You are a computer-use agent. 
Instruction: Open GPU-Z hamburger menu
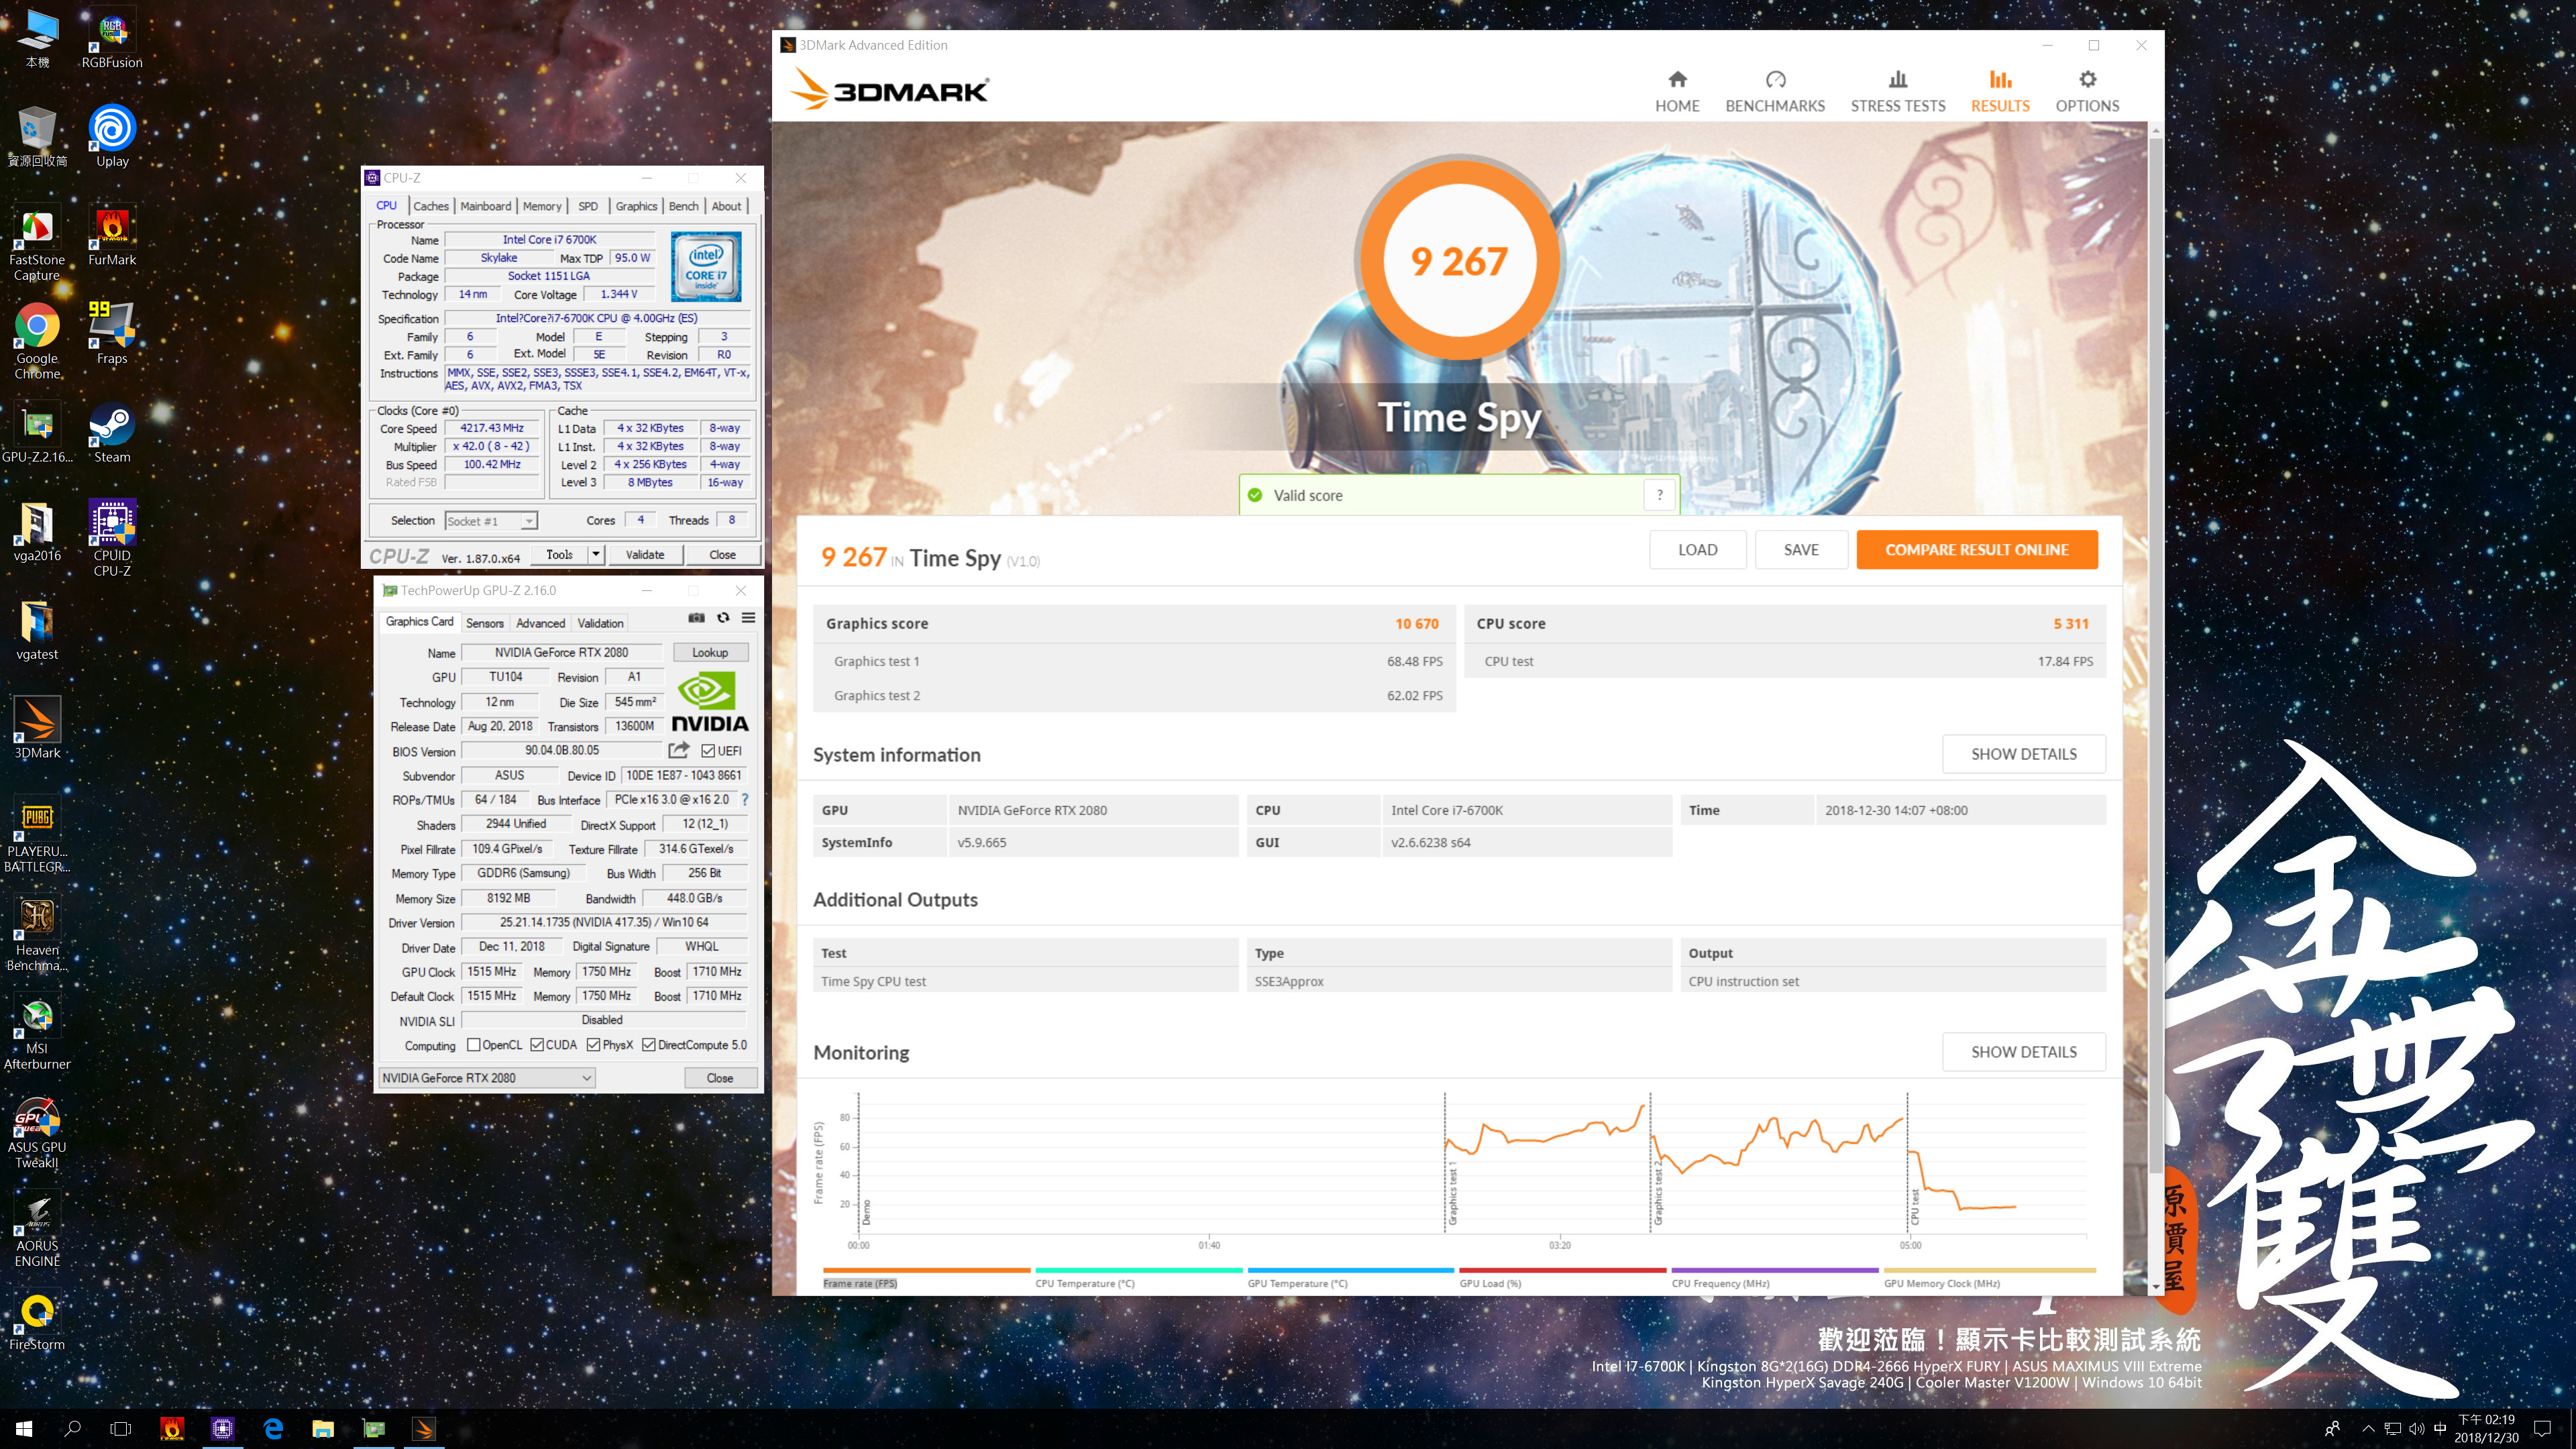tap(748, 618)
